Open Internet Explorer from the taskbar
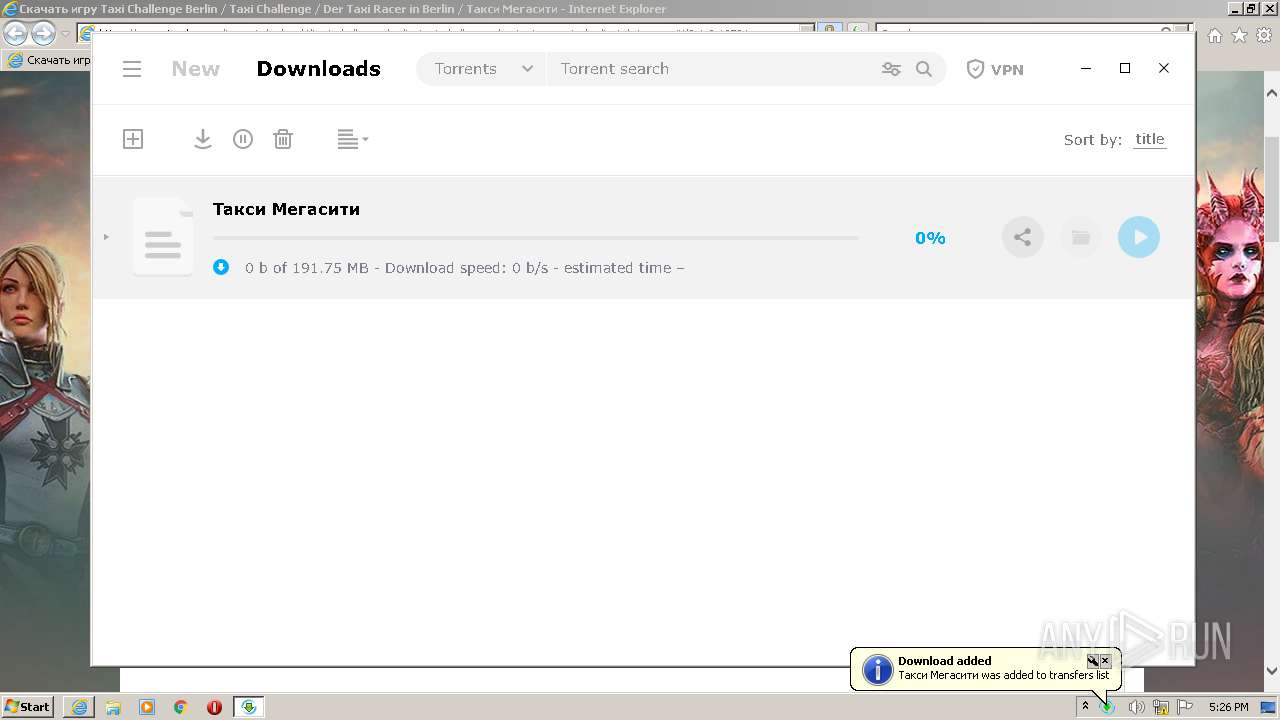The height and width of the screenshot is (720, 1280). pyautogui.click(x=79, y=707)
